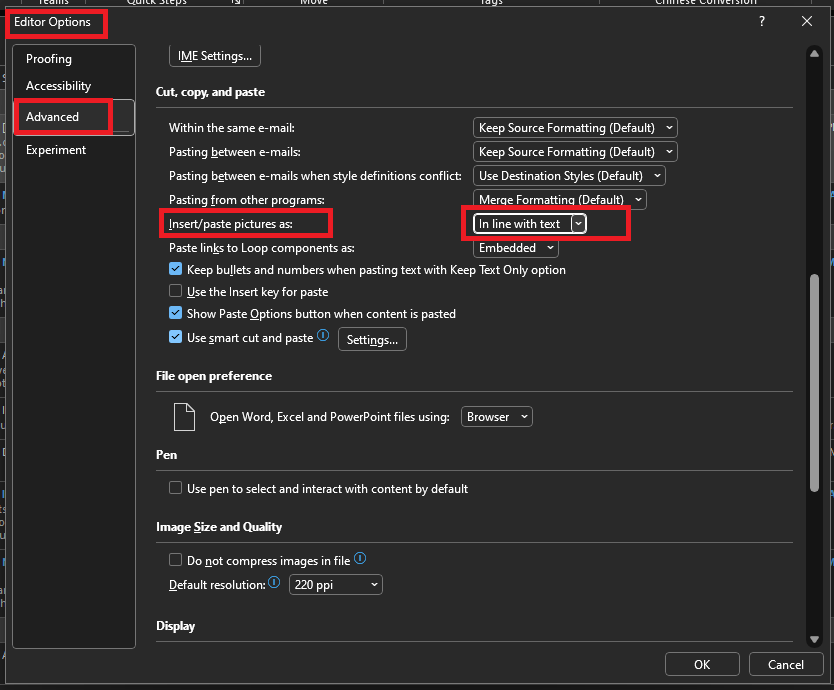Toggle Keep bullets and numbers when pasting checkbox
Viewport: 834px width, 690px height.
(176, 269)
